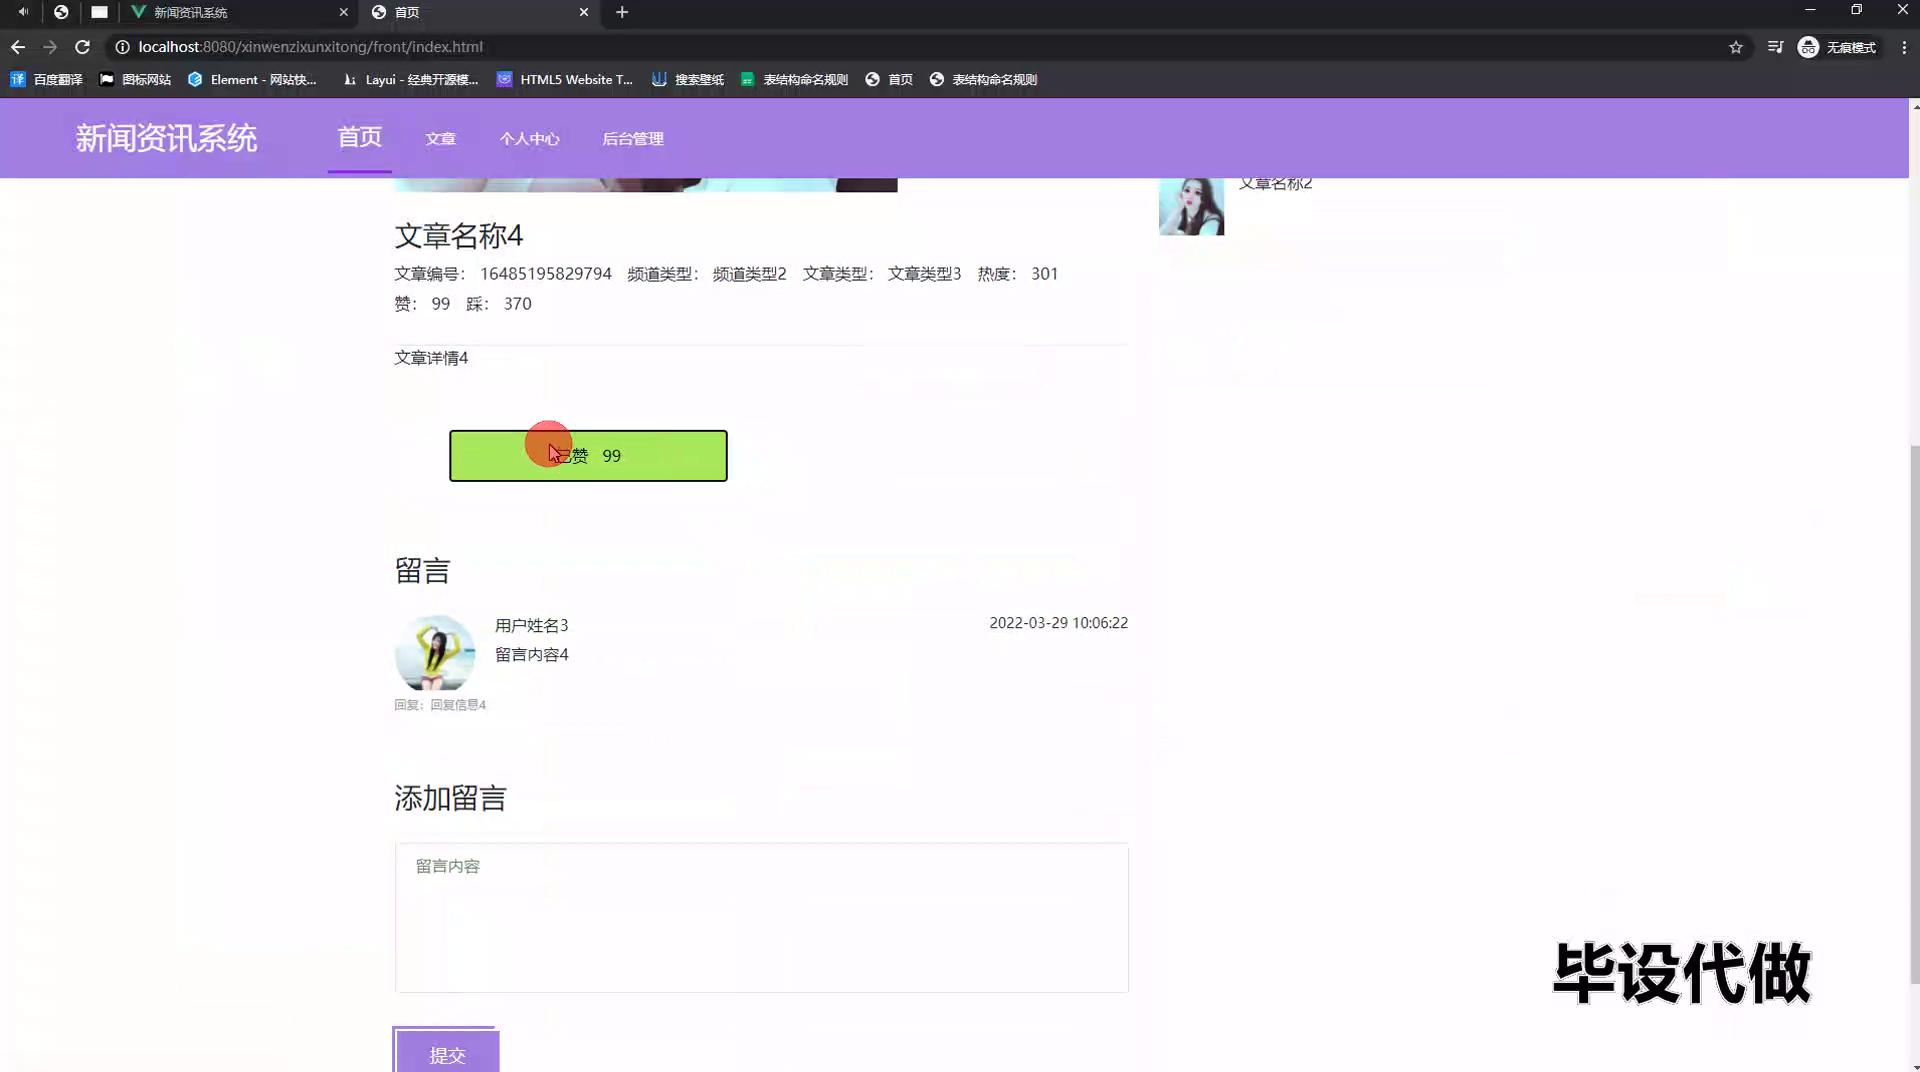Viewport: 1920px width, 1072px height.
Task: Click the 文章名称2 sidebar thumbnail
Action: [1191, 206]
